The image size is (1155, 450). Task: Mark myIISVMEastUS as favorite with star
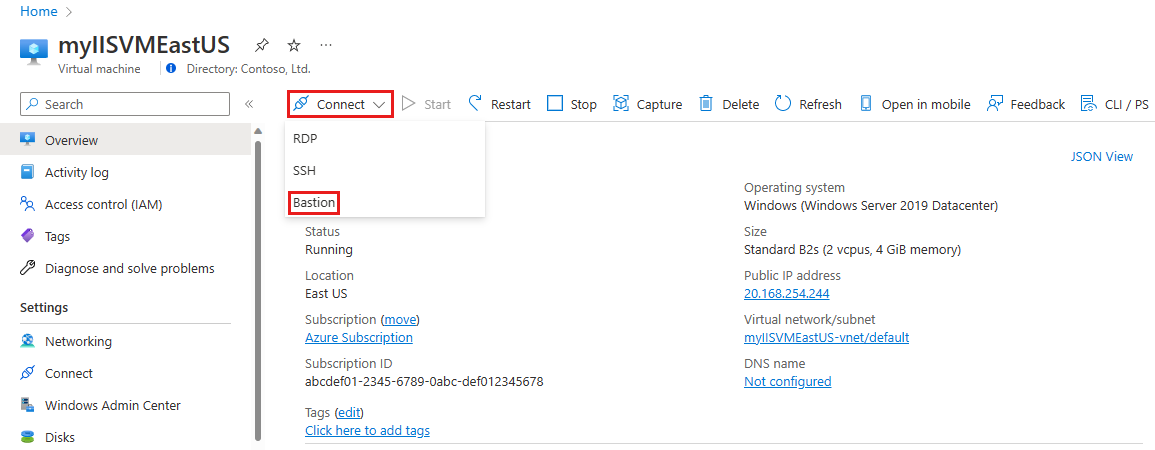[x=294, y=46]
